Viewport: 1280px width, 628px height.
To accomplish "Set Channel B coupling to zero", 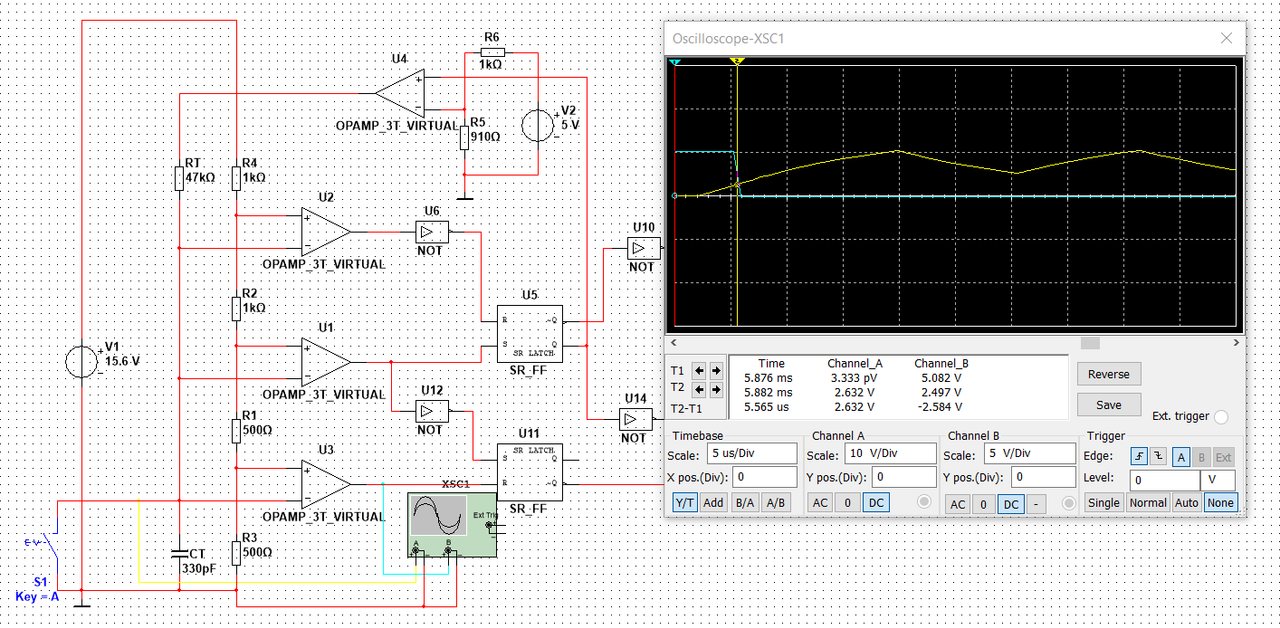I will click(x=985, y=504).
